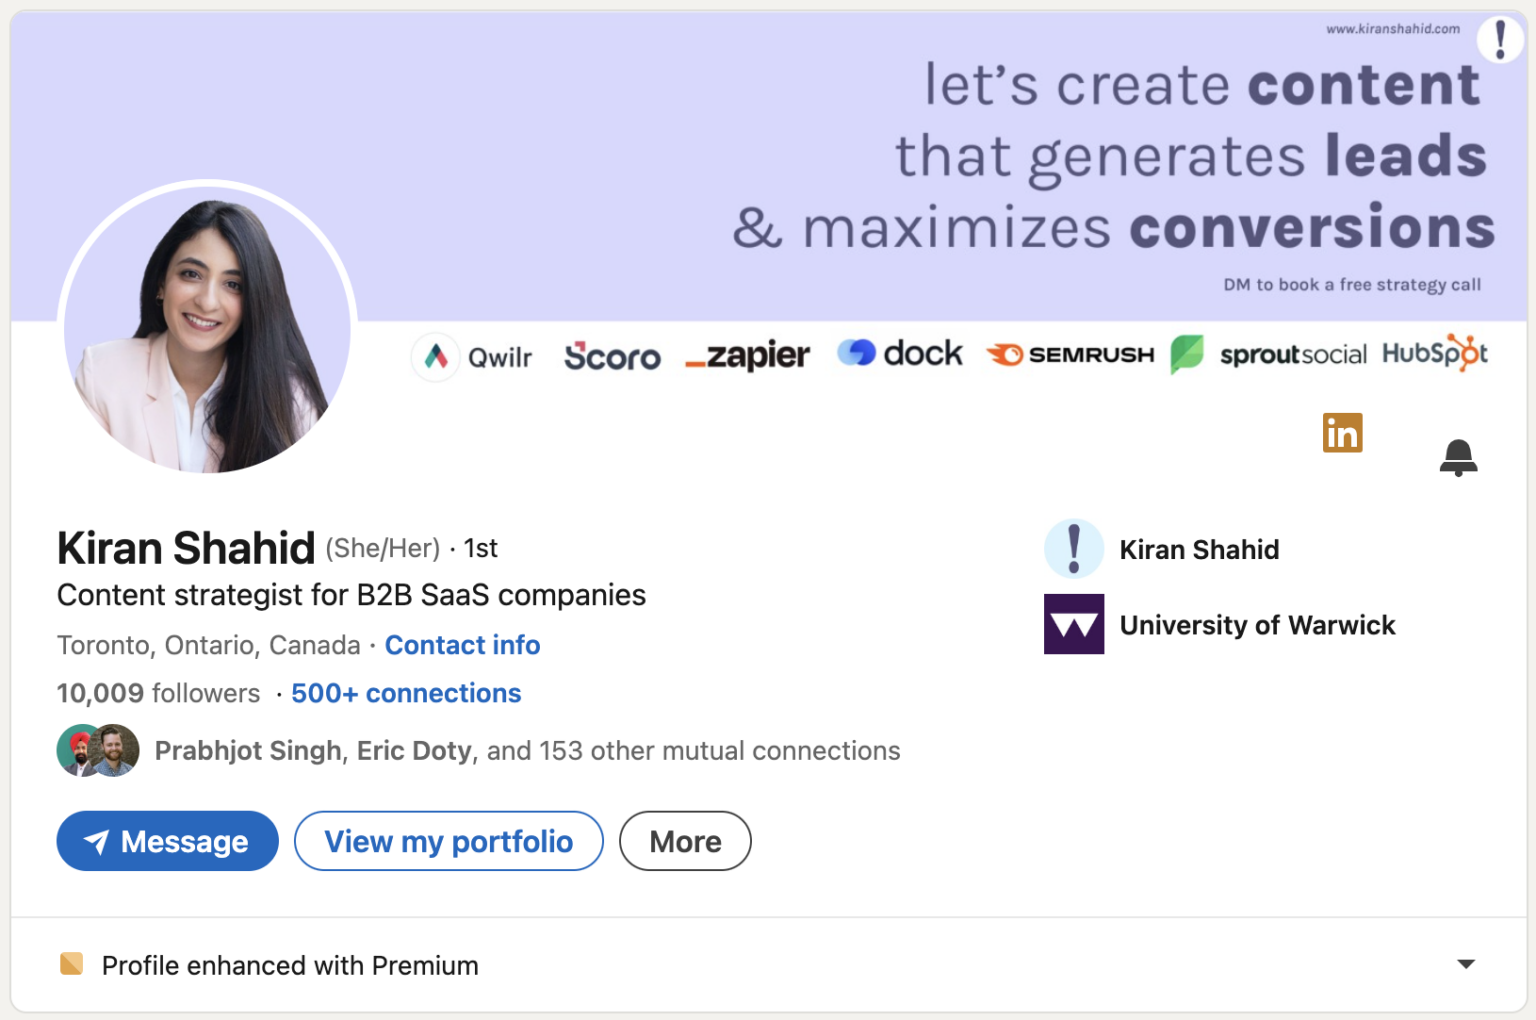
Task: Open the More options menu
Action: point(685,841)
